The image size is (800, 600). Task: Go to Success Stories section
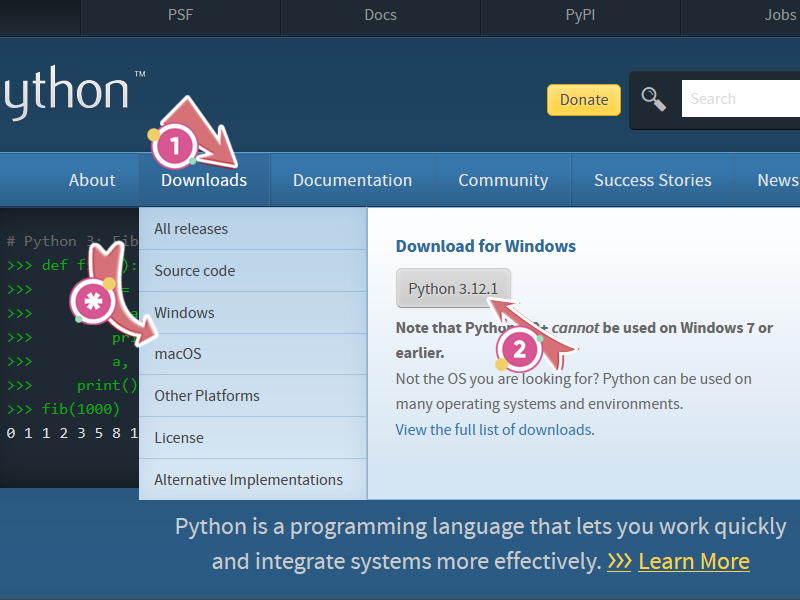[x=652, y=180]
